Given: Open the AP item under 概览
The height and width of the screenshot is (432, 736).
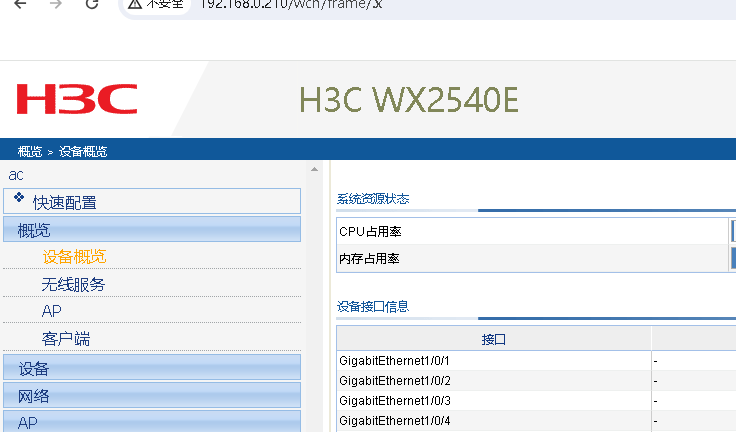Looking at the screenshot, I should 52,311.
